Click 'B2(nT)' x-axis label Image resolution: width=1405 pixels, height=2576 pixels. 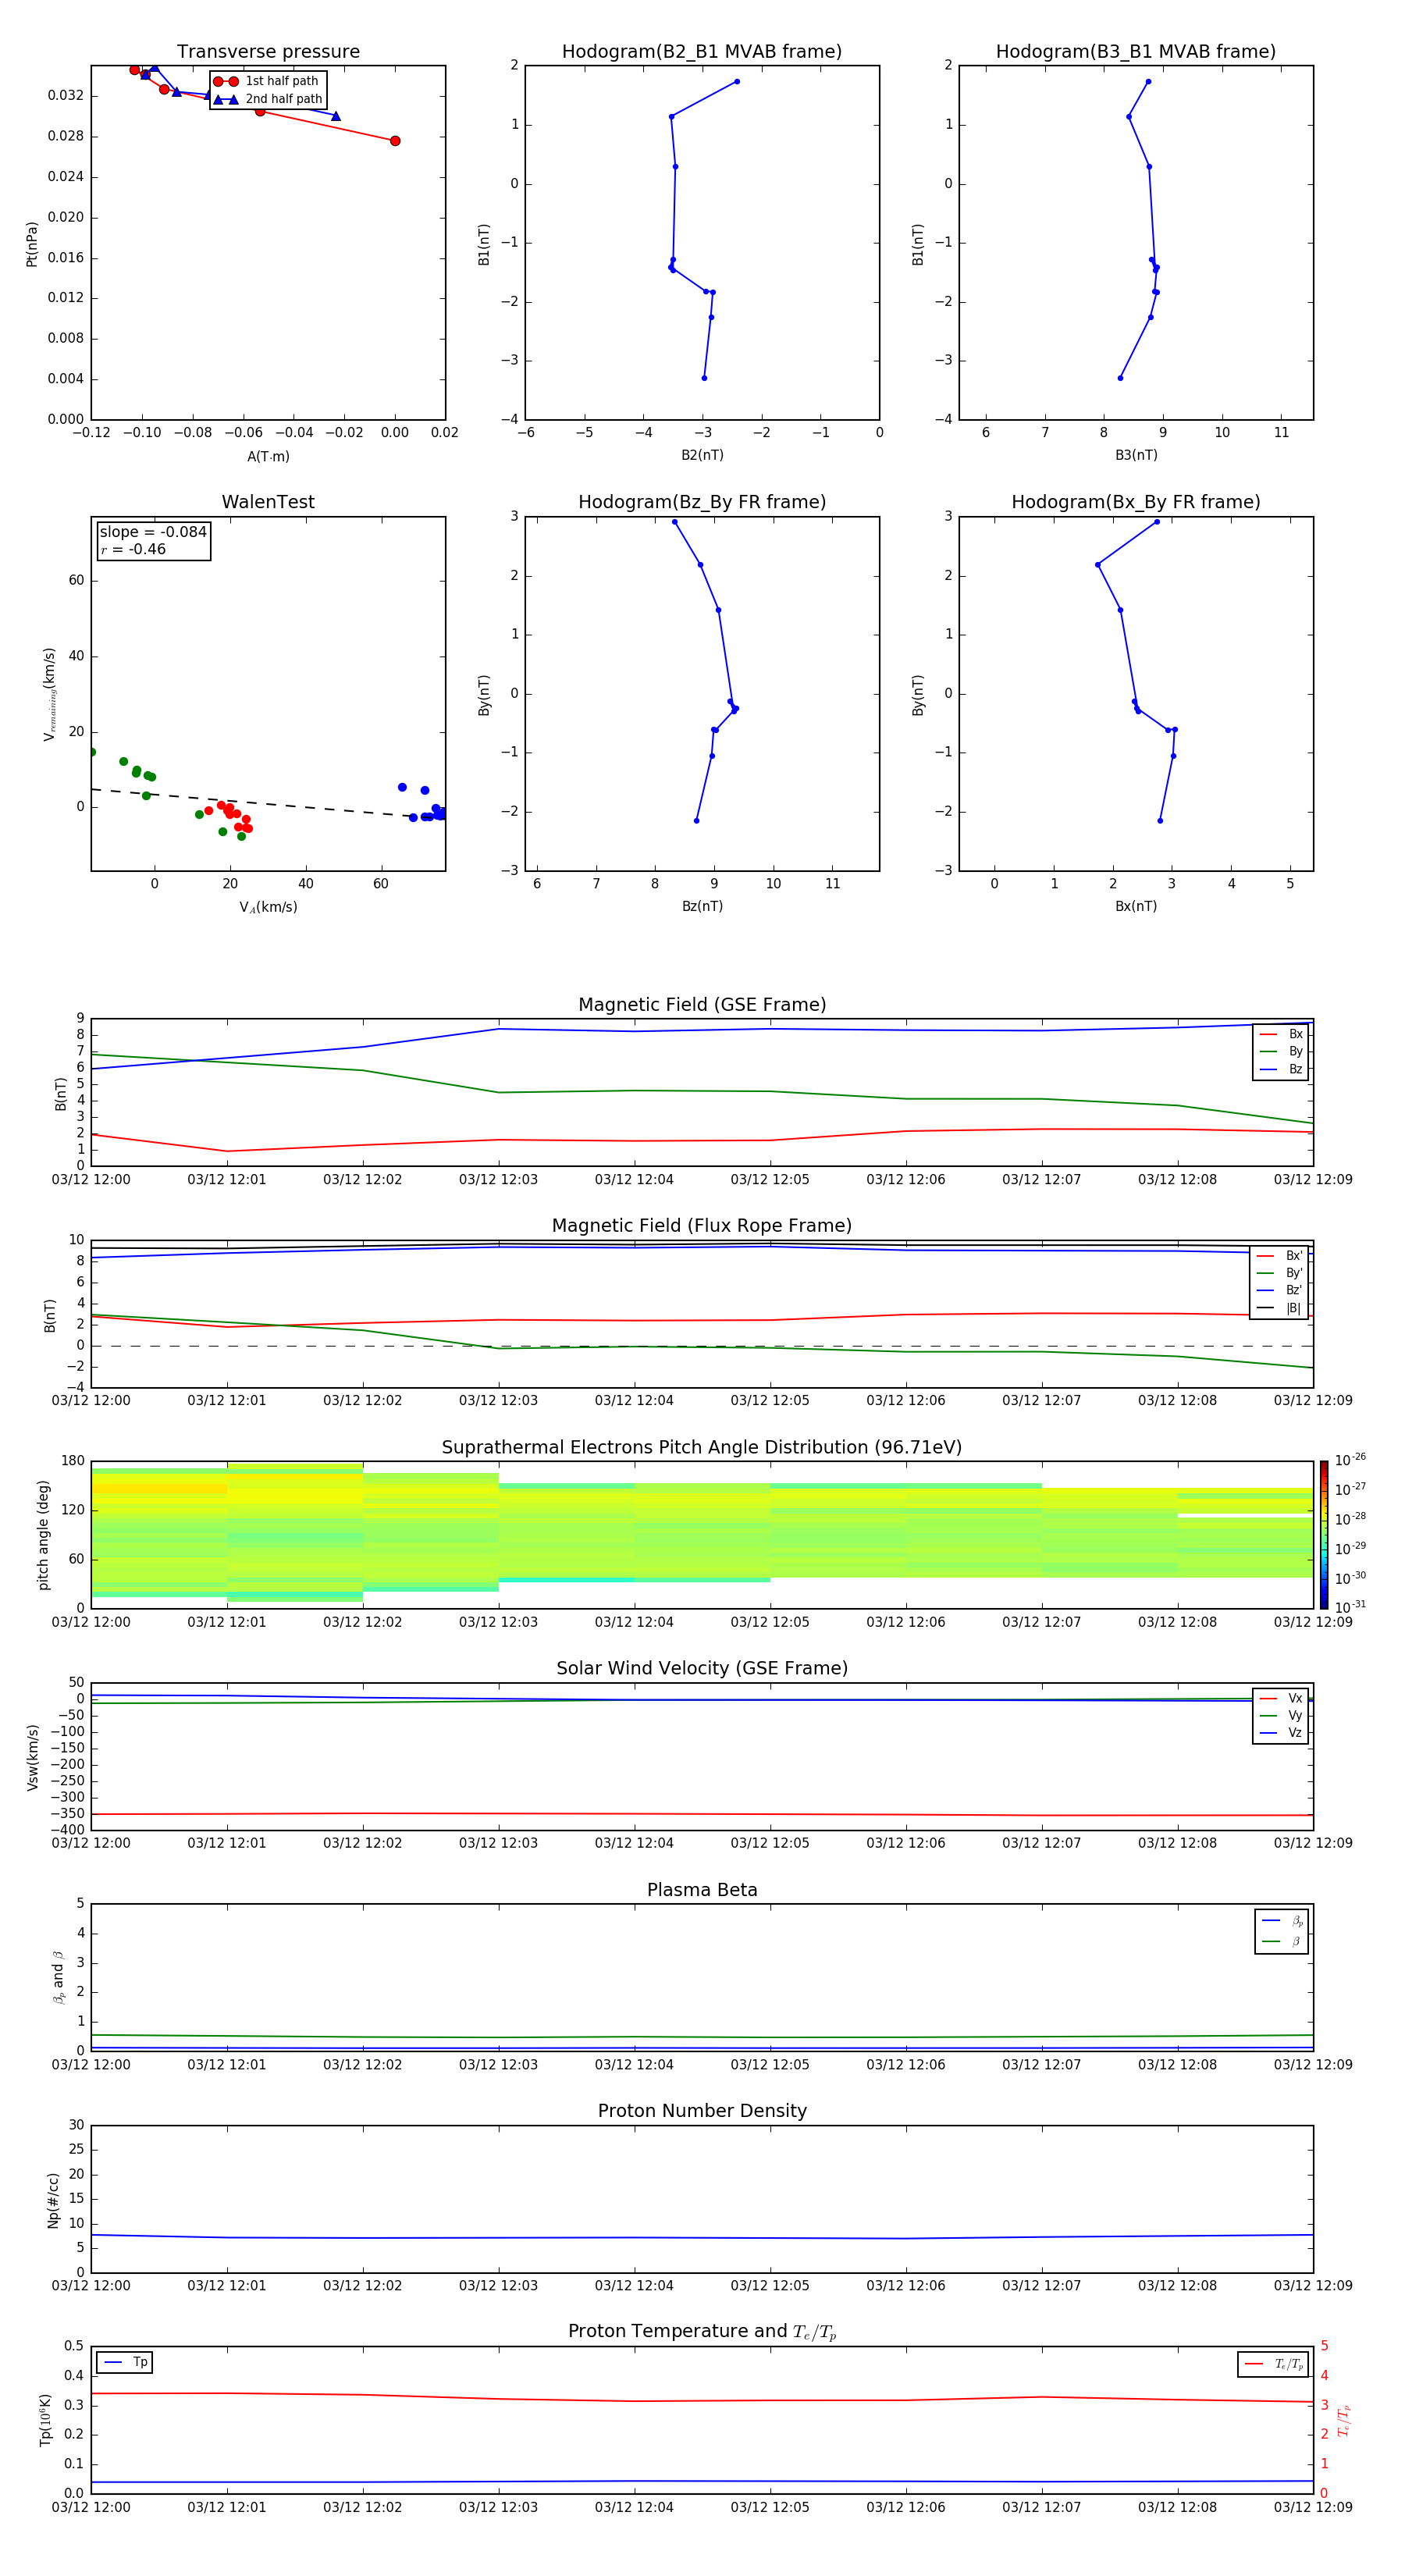[x=702, y=456]
